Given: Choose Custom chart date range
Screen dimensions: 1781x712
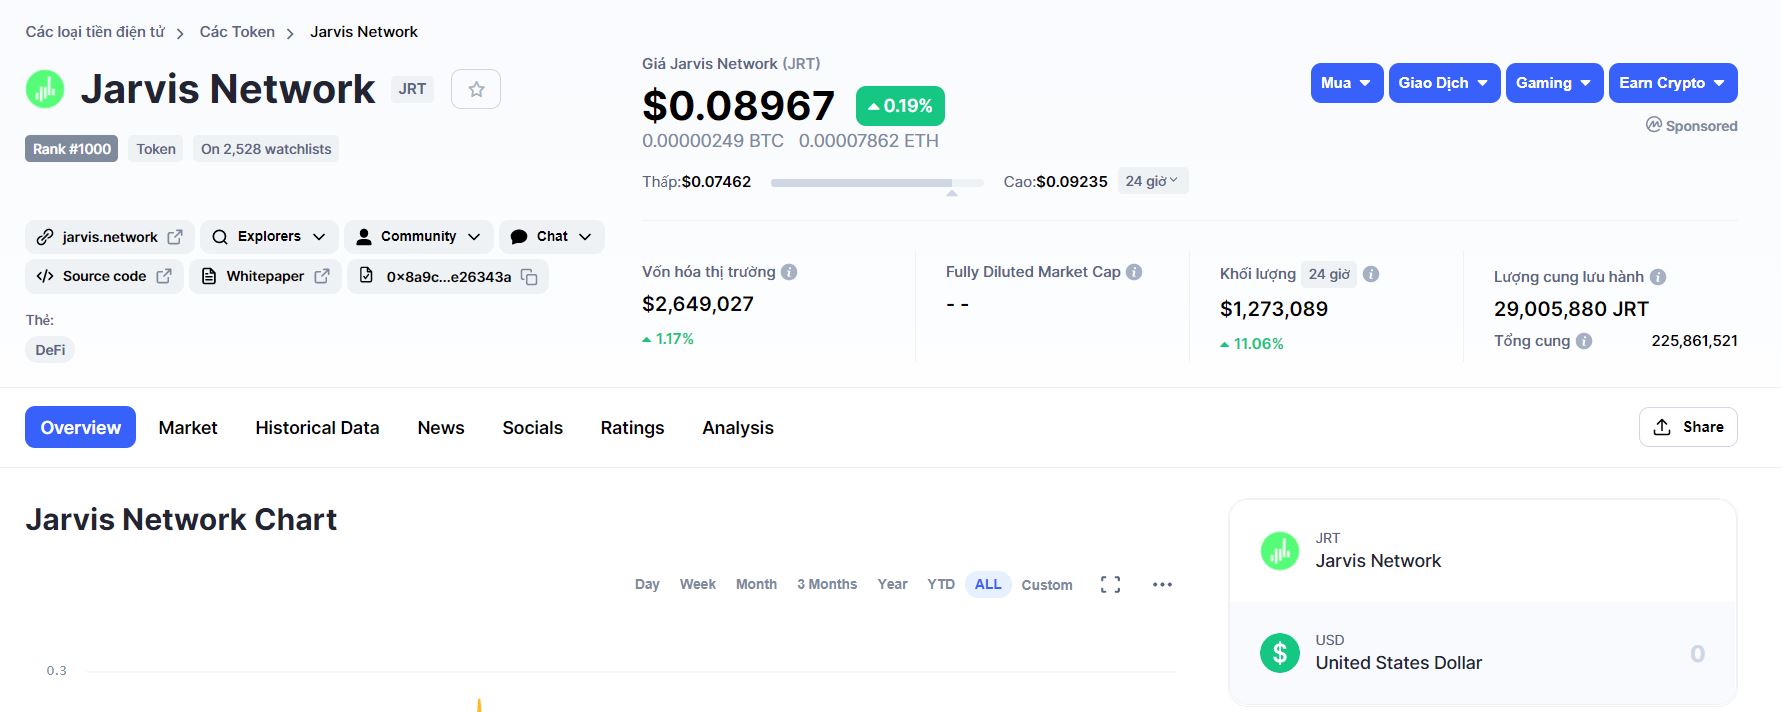Looking at the screenshot, I should pyautogui.click(x=1047, y=585).
